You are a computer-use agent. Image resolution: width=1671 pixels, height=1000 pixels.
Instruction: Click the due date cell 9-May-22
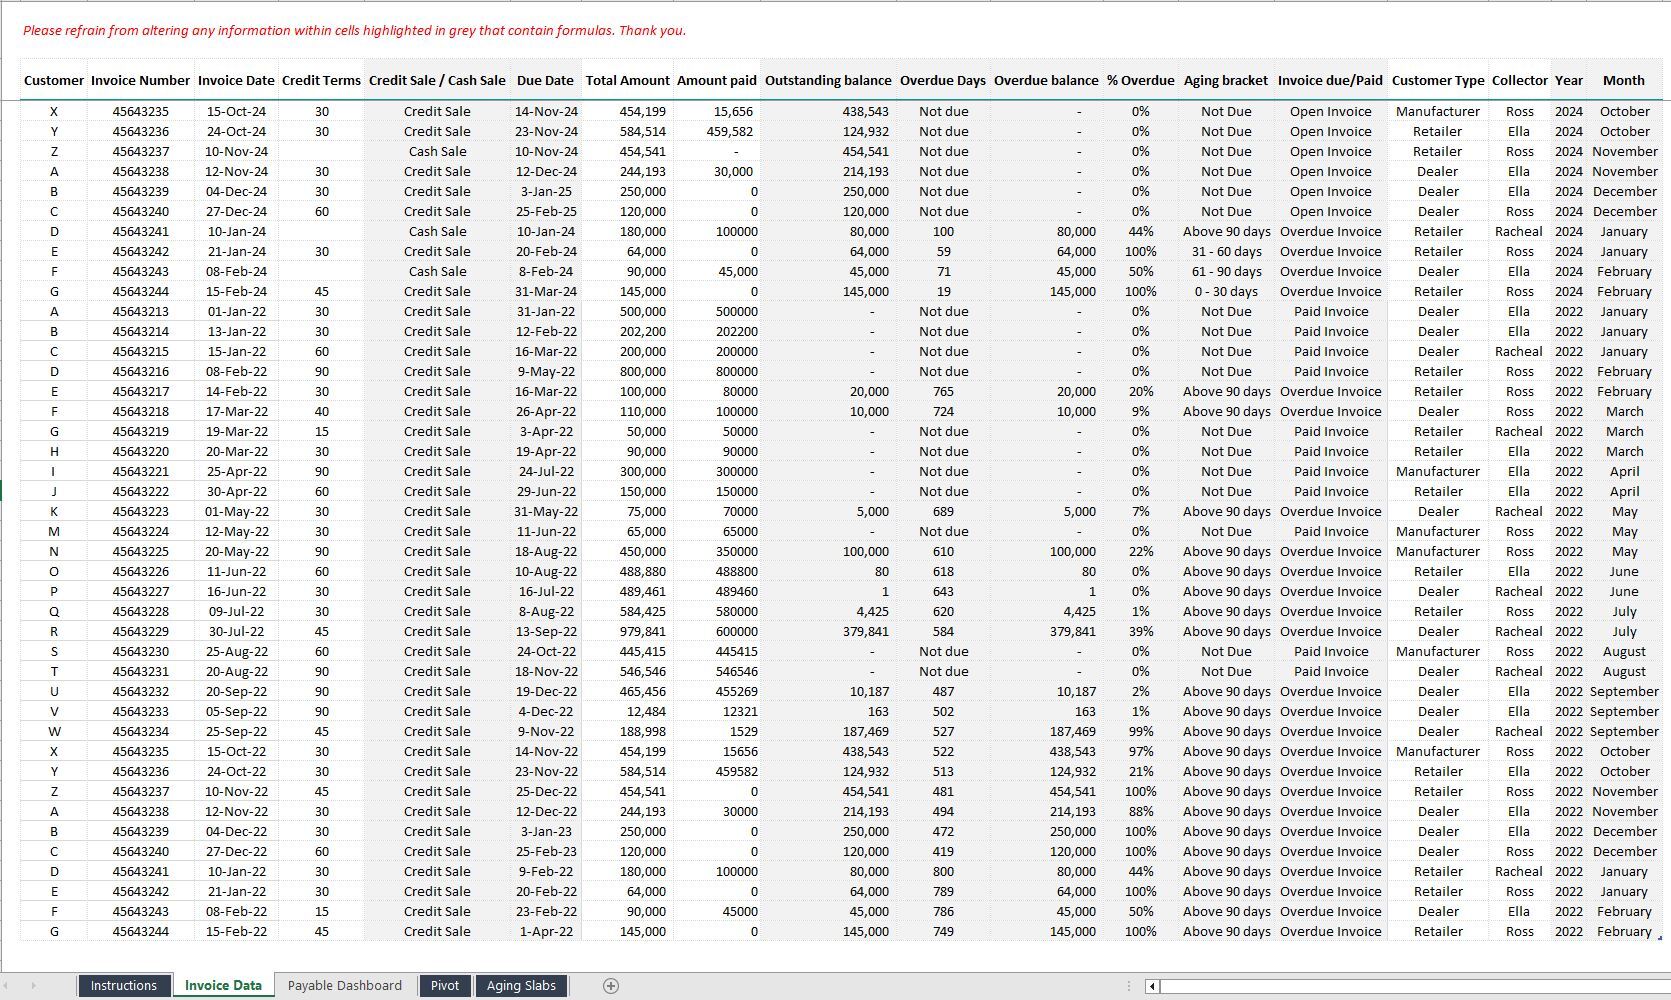click(546, 371)
